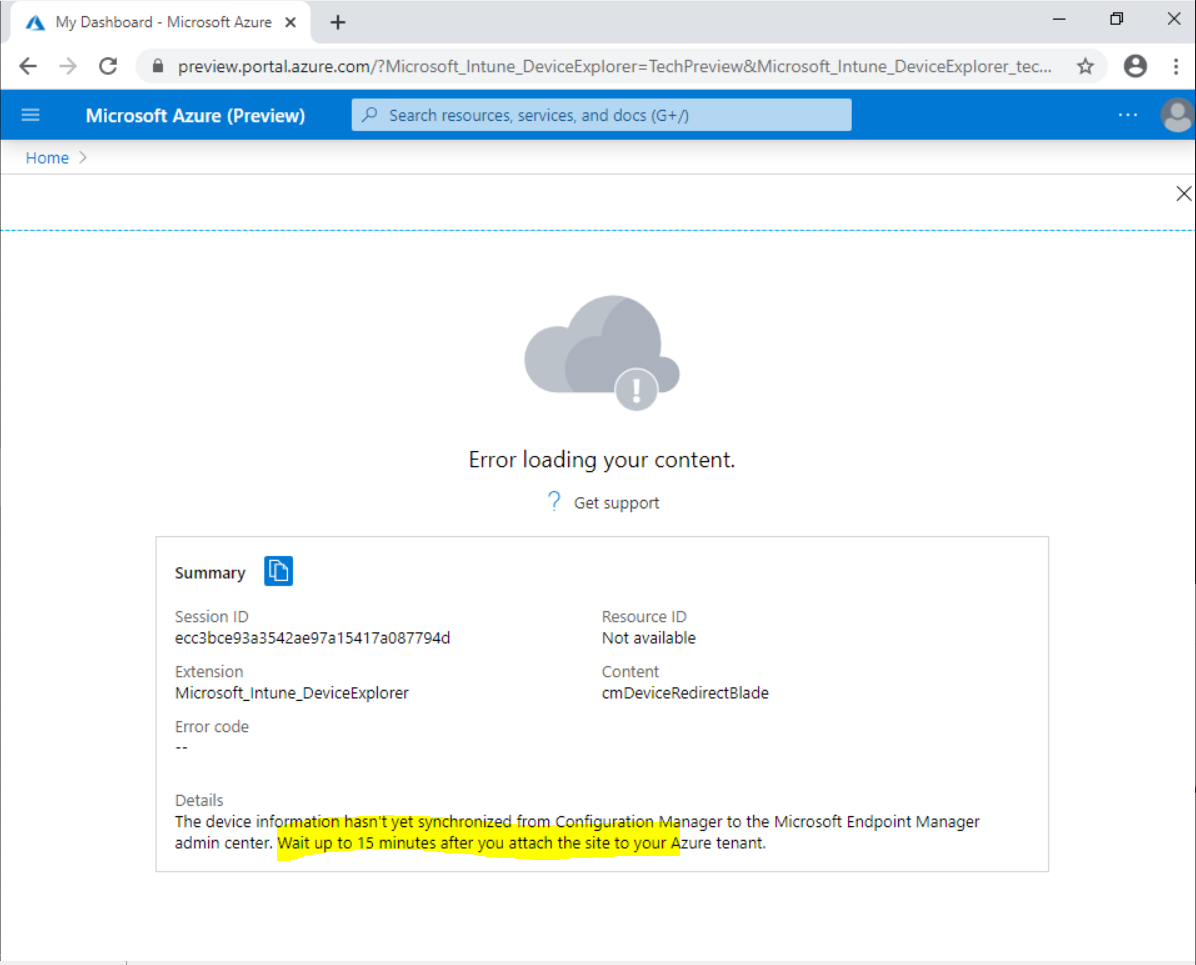Click the padlock site info icon

pos(158,66)
